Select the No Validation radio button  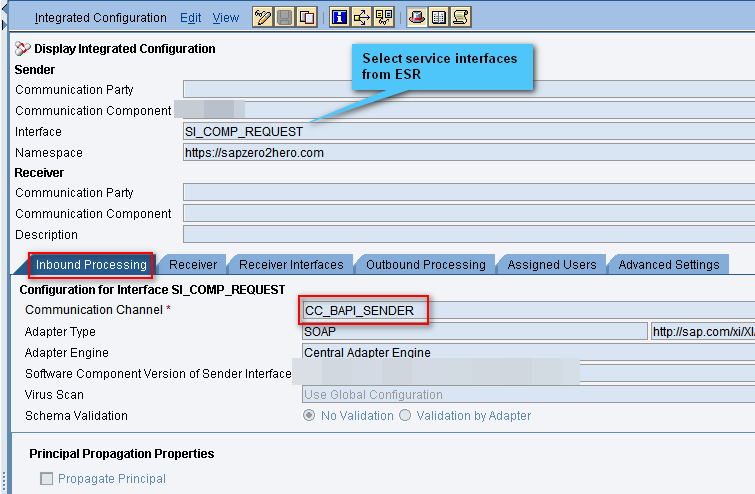click(309, 416)
